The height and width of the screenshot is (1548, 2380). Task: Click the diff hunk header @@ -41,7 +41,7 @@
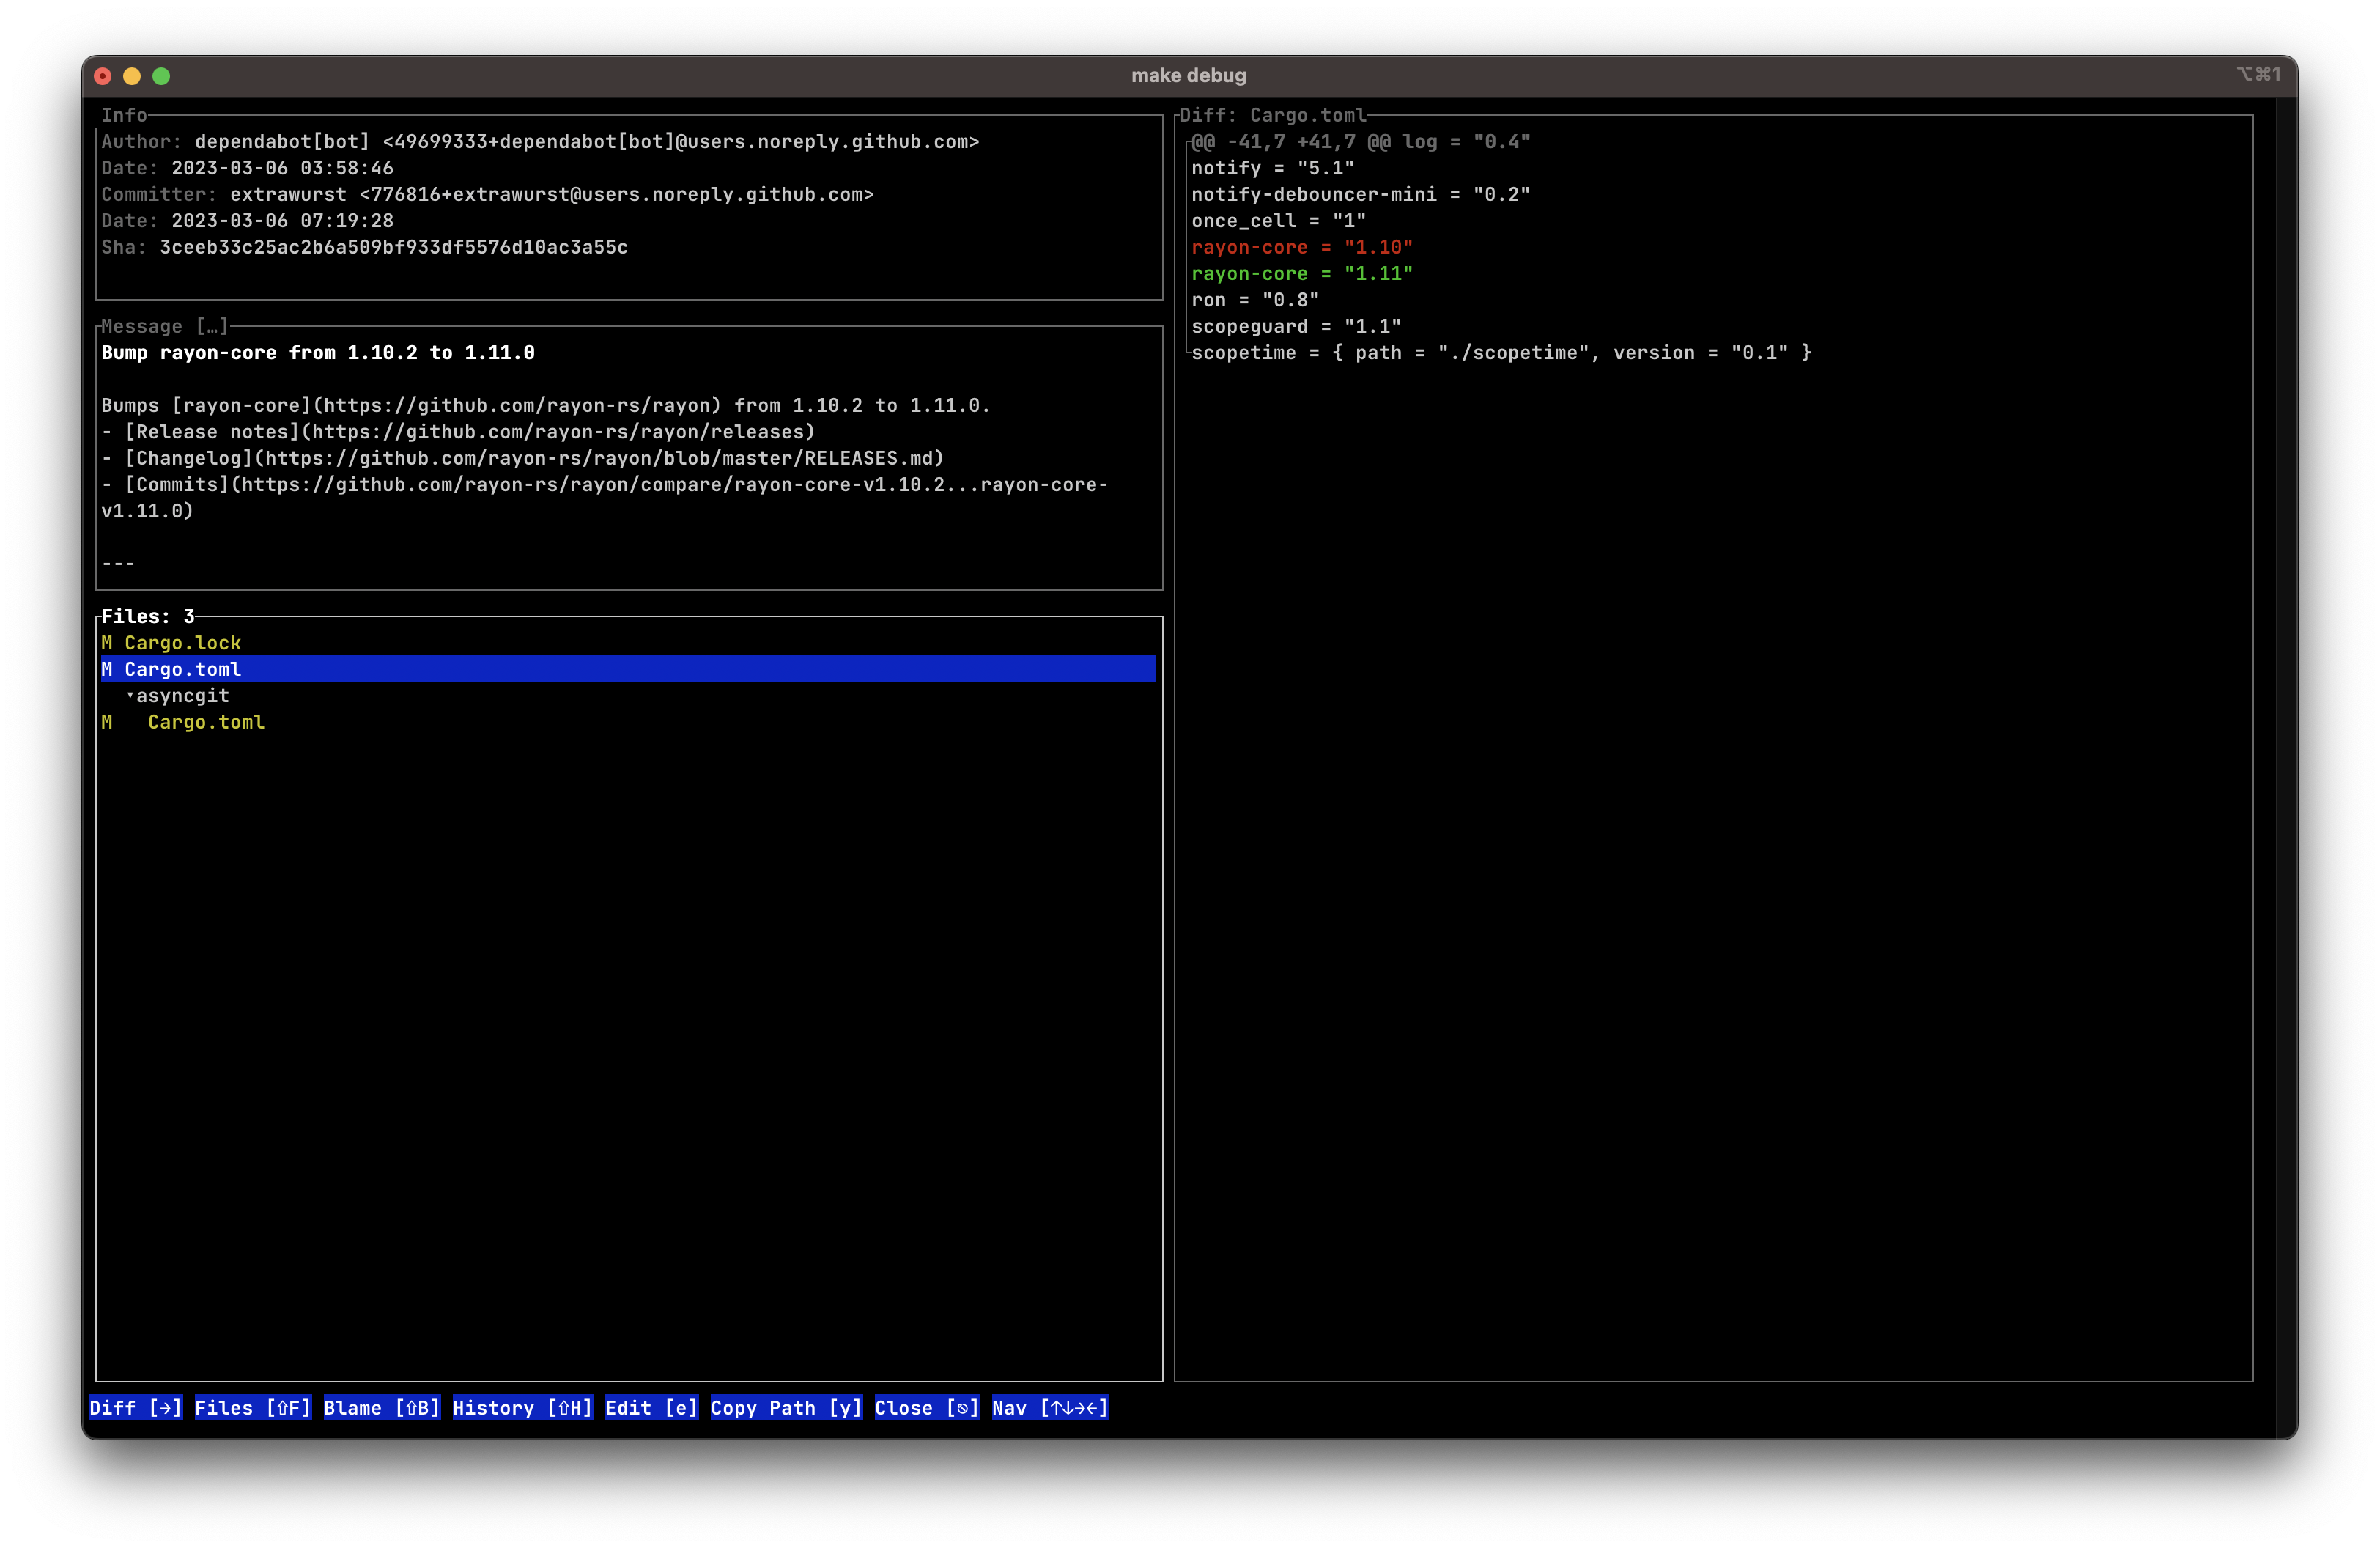[x=1360, y=141]
